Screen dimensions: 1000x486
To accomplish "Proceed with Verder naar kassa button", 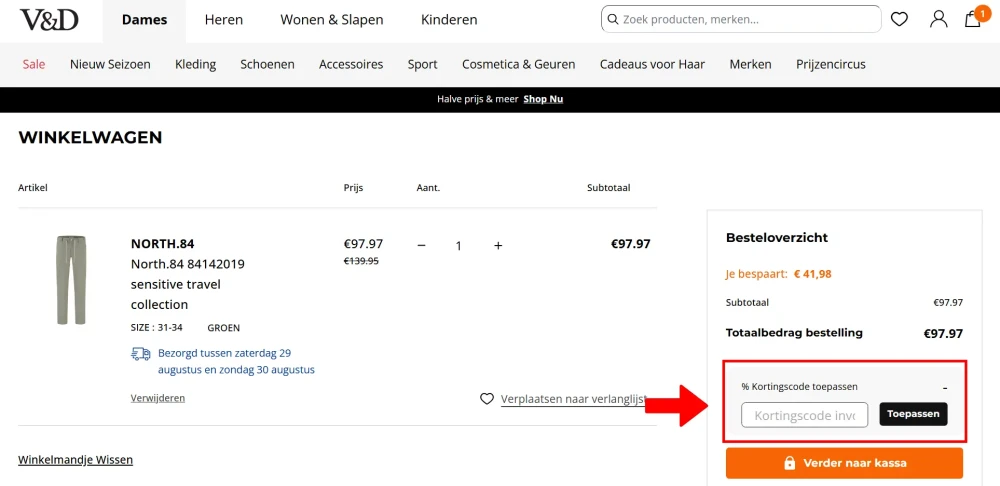I will click(x=844, y=463).
